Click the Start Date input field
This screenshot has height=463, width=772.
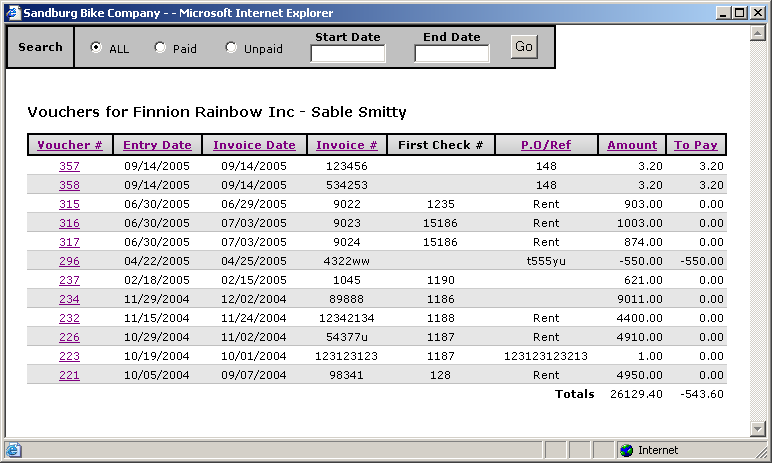click(347, 54)
